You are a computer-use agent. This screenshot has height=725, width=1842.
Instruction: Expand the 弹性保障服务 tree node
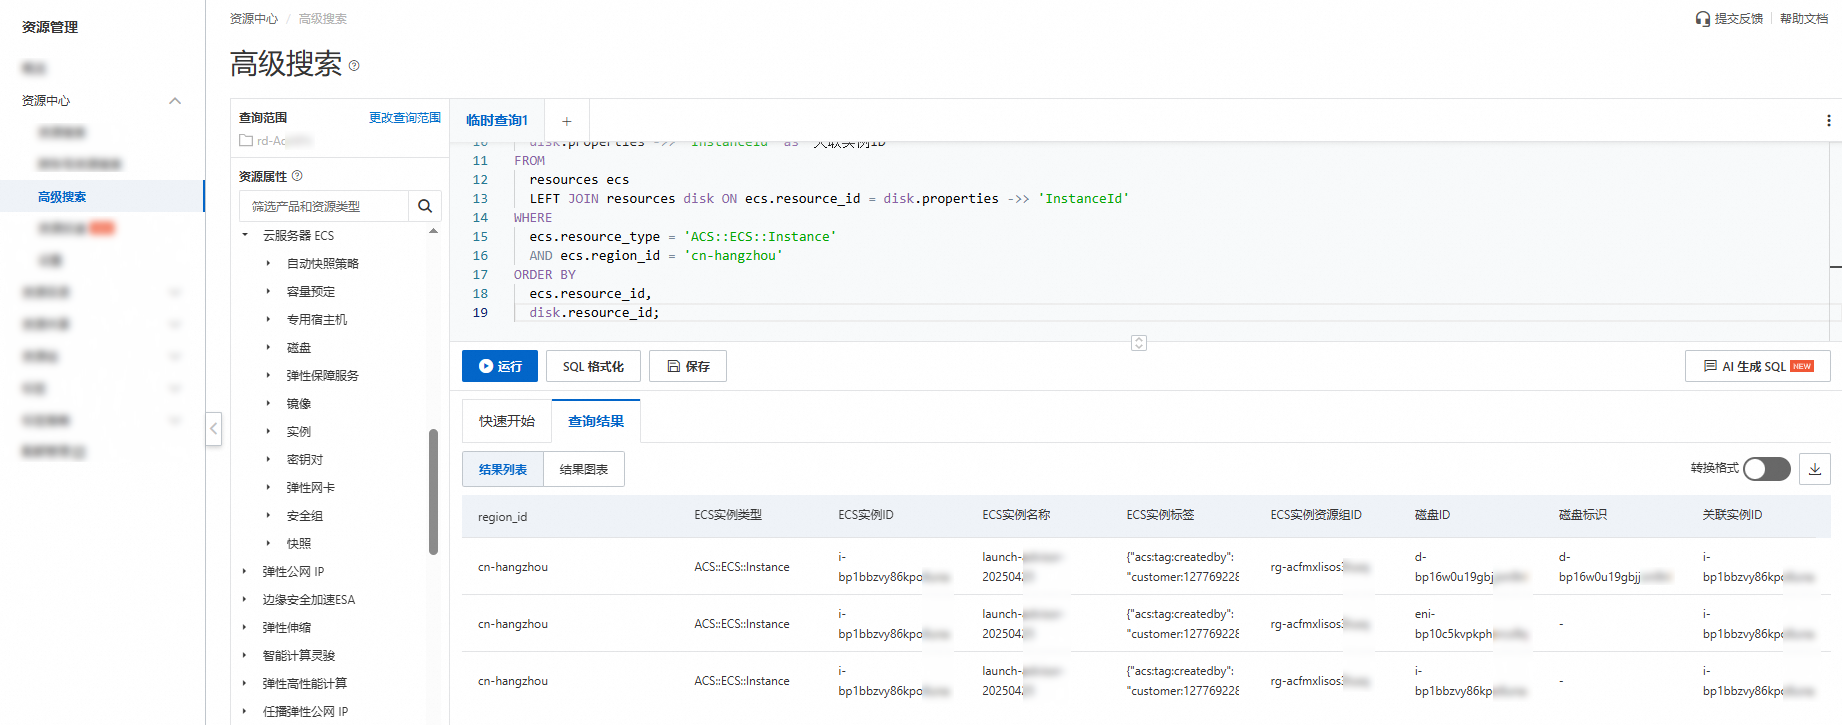coord(268,376)
